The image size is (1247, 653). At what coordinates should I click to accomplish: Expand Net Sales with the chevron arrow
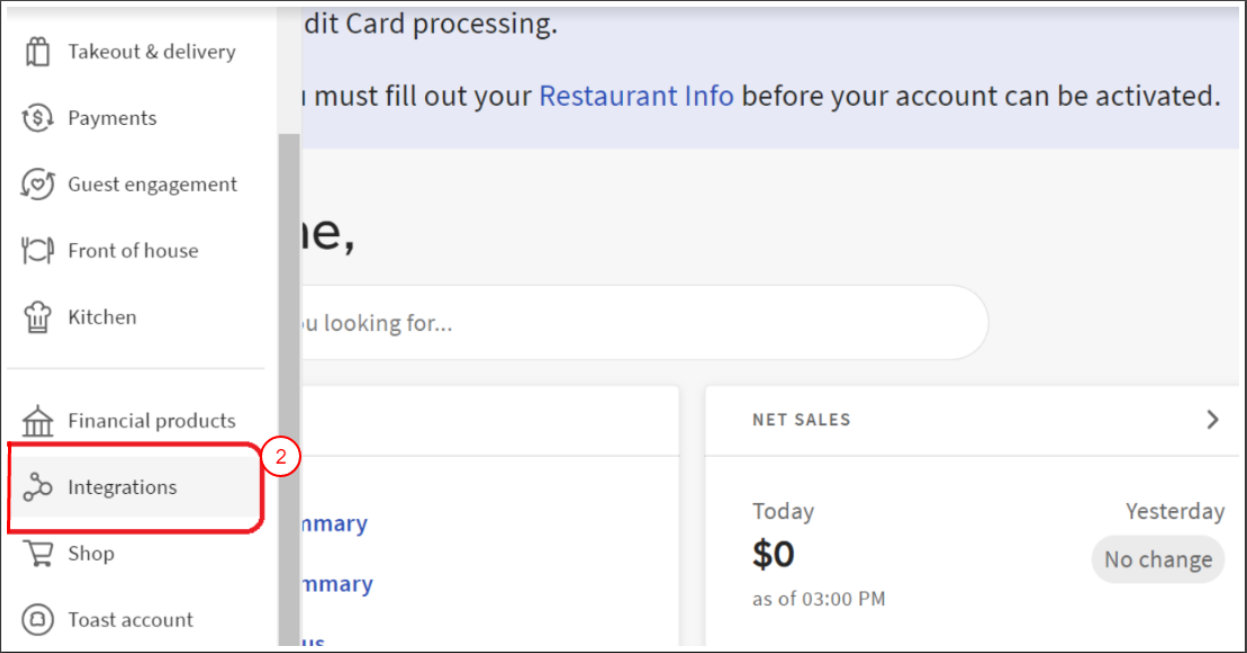pyautogui.click(x=1212, y=420)
